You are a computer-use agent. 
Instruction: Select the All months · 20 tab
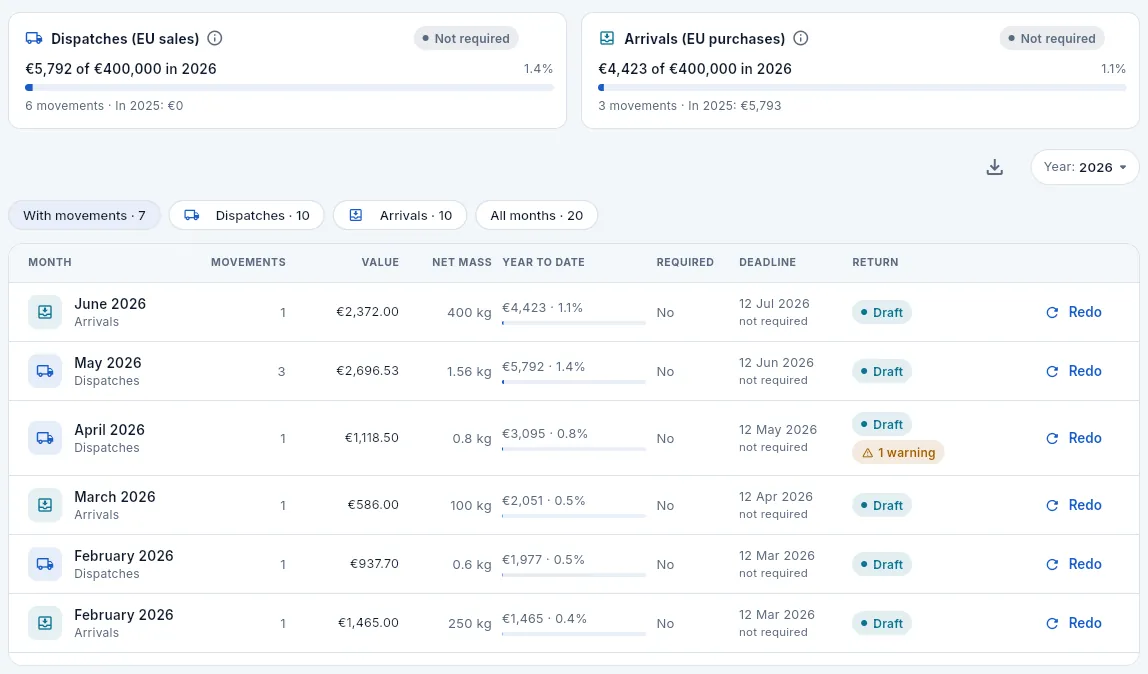(x=537, y=215)
